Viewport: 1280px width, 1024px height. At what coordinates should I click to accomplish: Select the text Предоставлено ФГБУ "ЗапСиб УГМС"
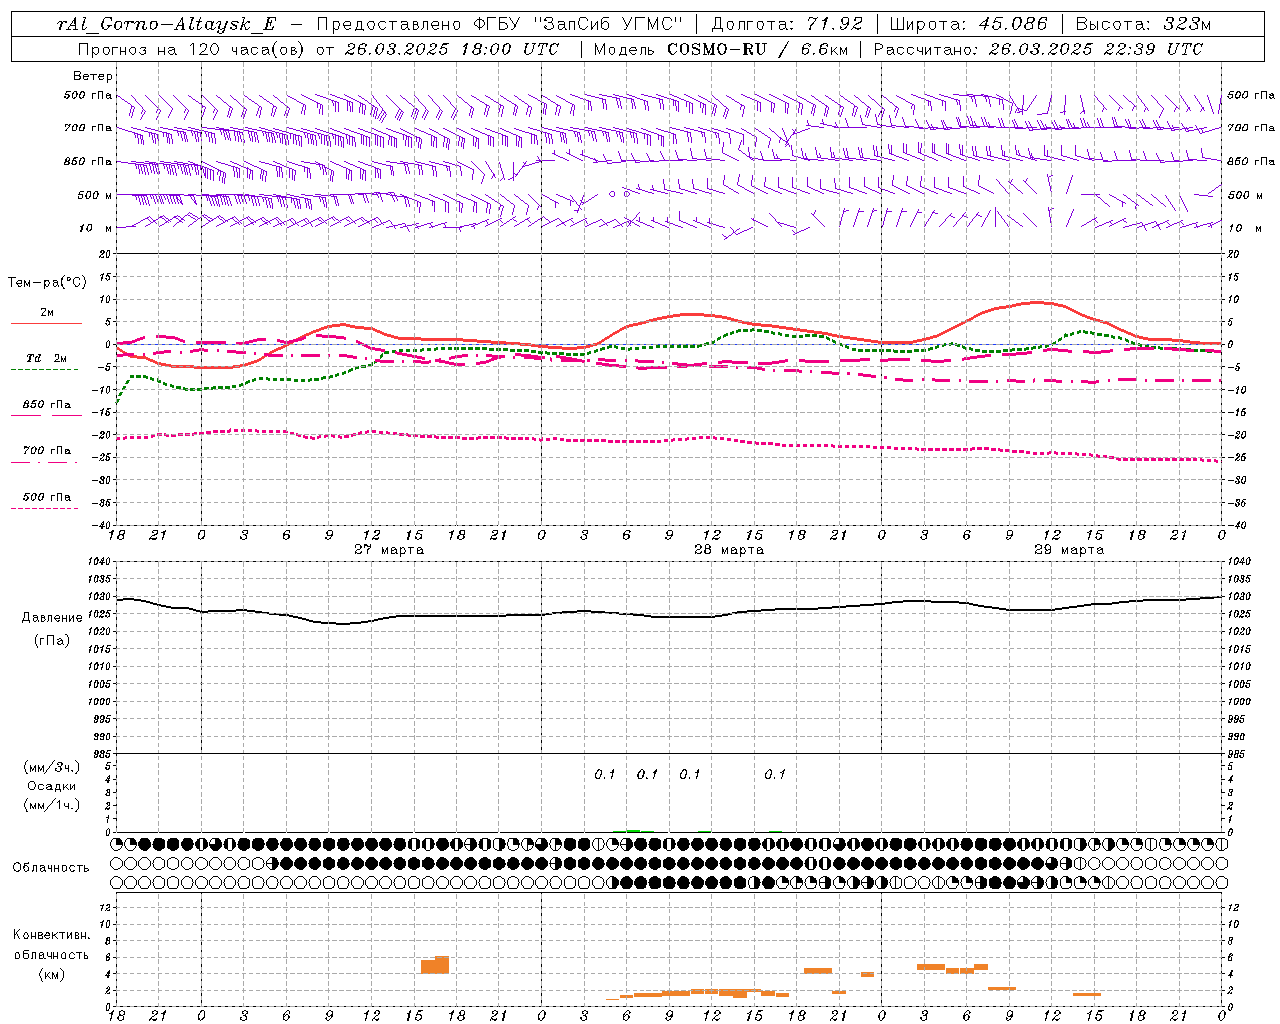499,24
